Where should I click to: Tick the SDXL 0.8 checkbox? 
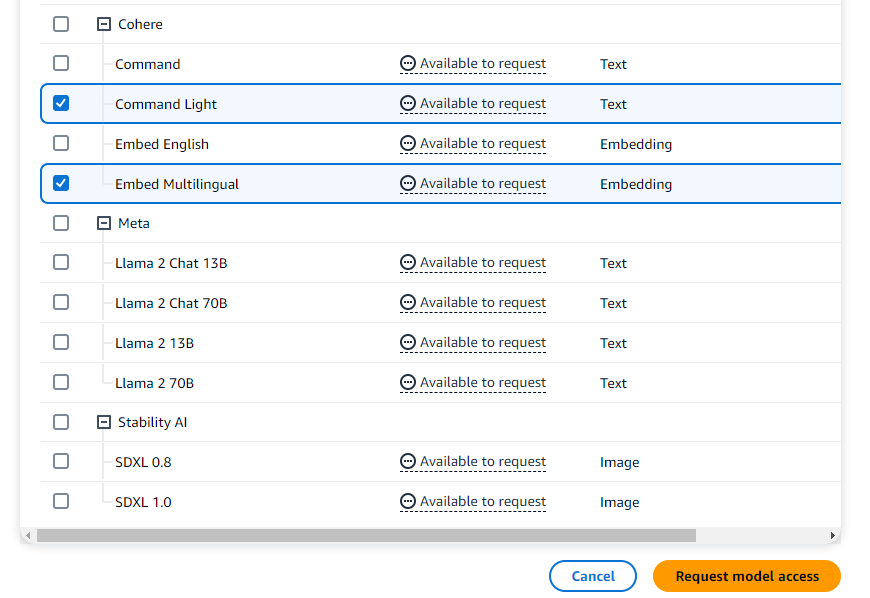pyautogui.click(x=61, y=462)
